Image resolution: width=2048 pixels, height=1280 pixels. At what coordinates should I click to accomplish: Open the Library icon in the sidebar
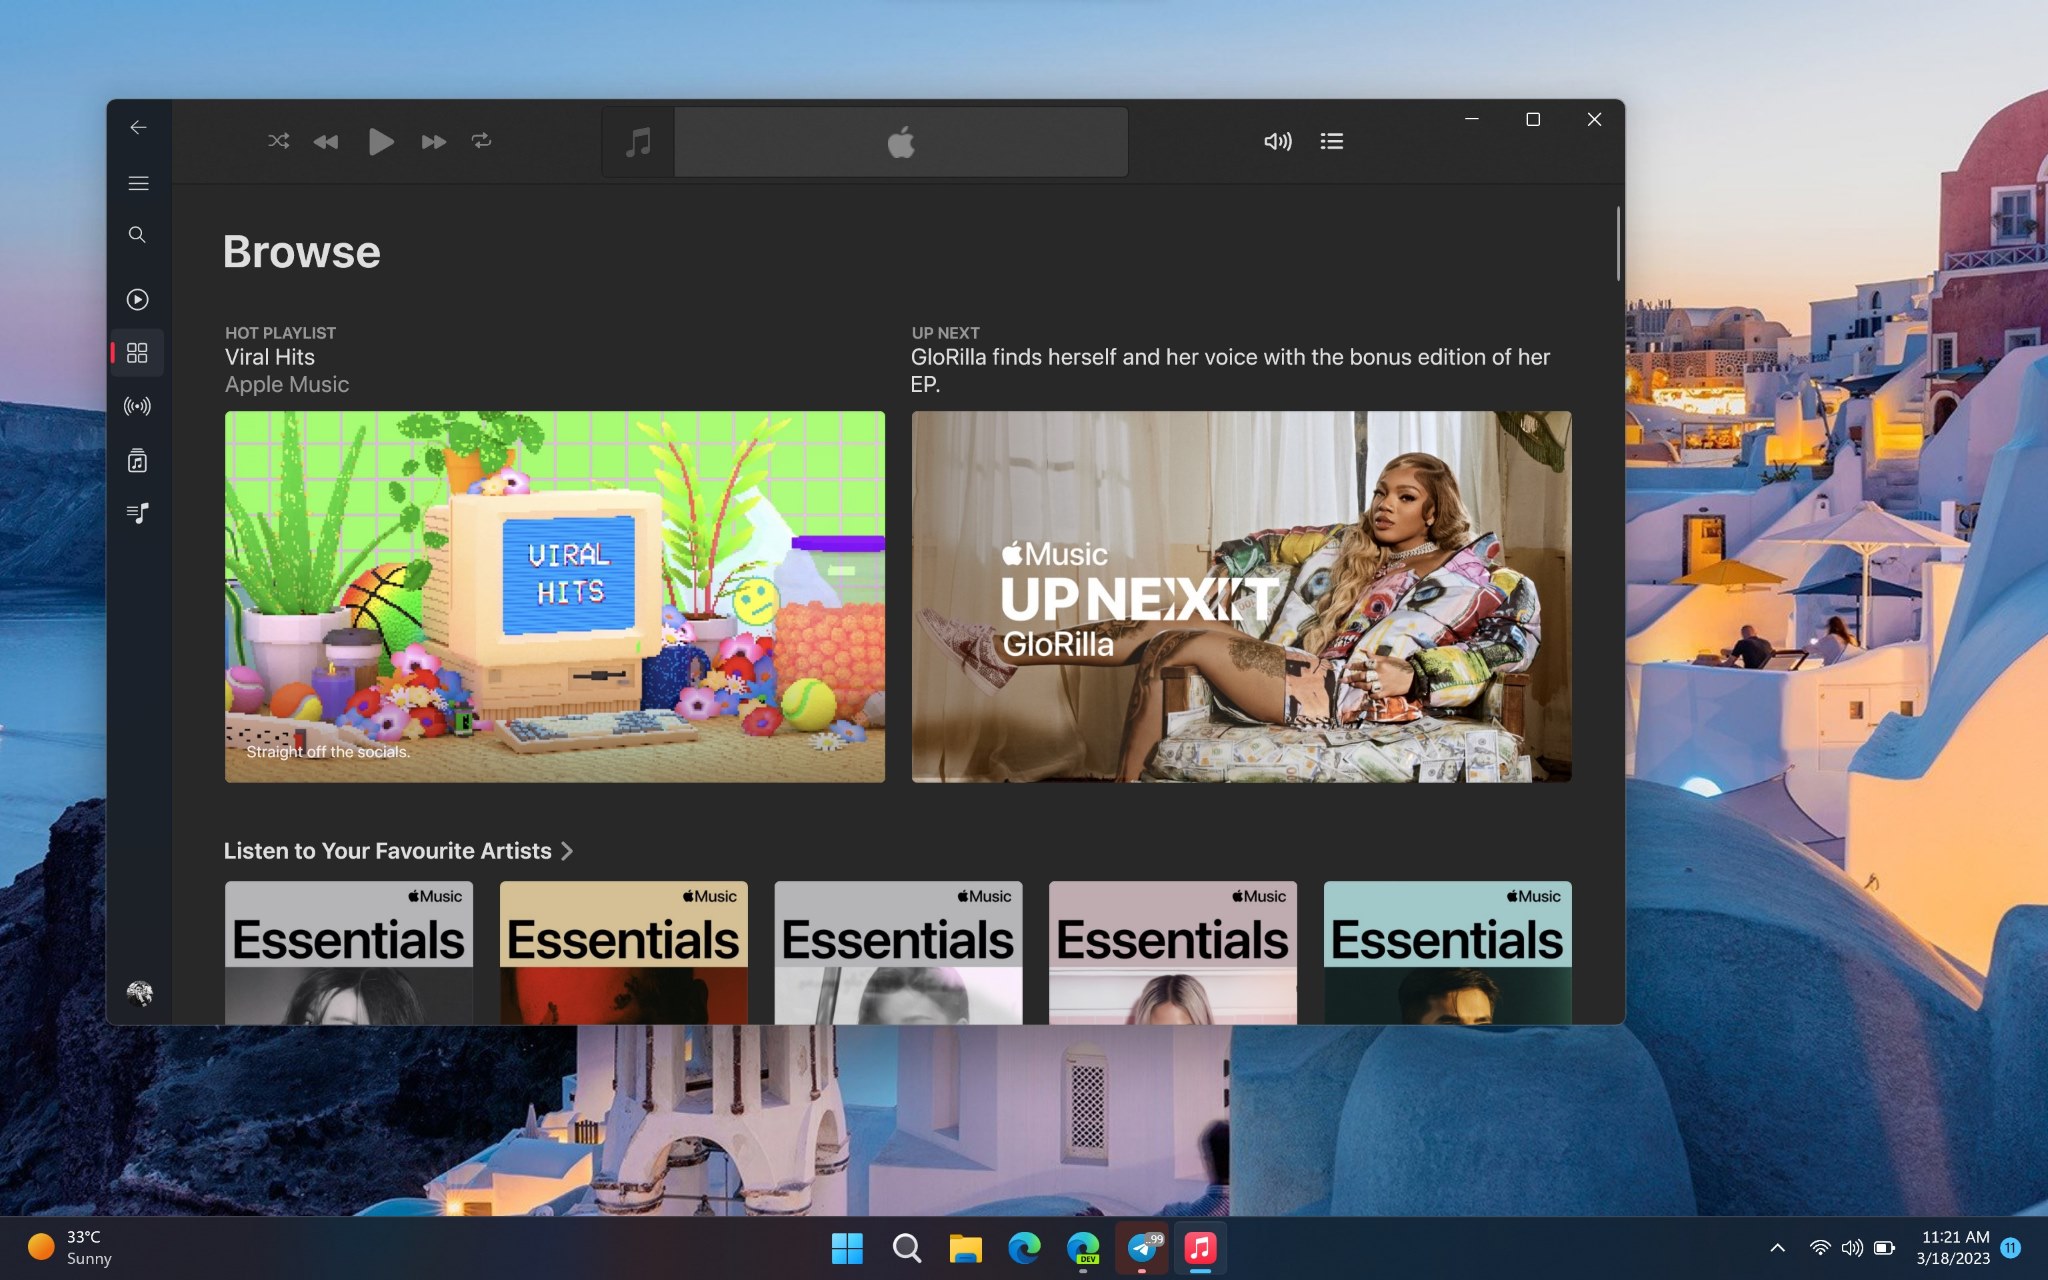pyautogui.click(x=138, y=461)
